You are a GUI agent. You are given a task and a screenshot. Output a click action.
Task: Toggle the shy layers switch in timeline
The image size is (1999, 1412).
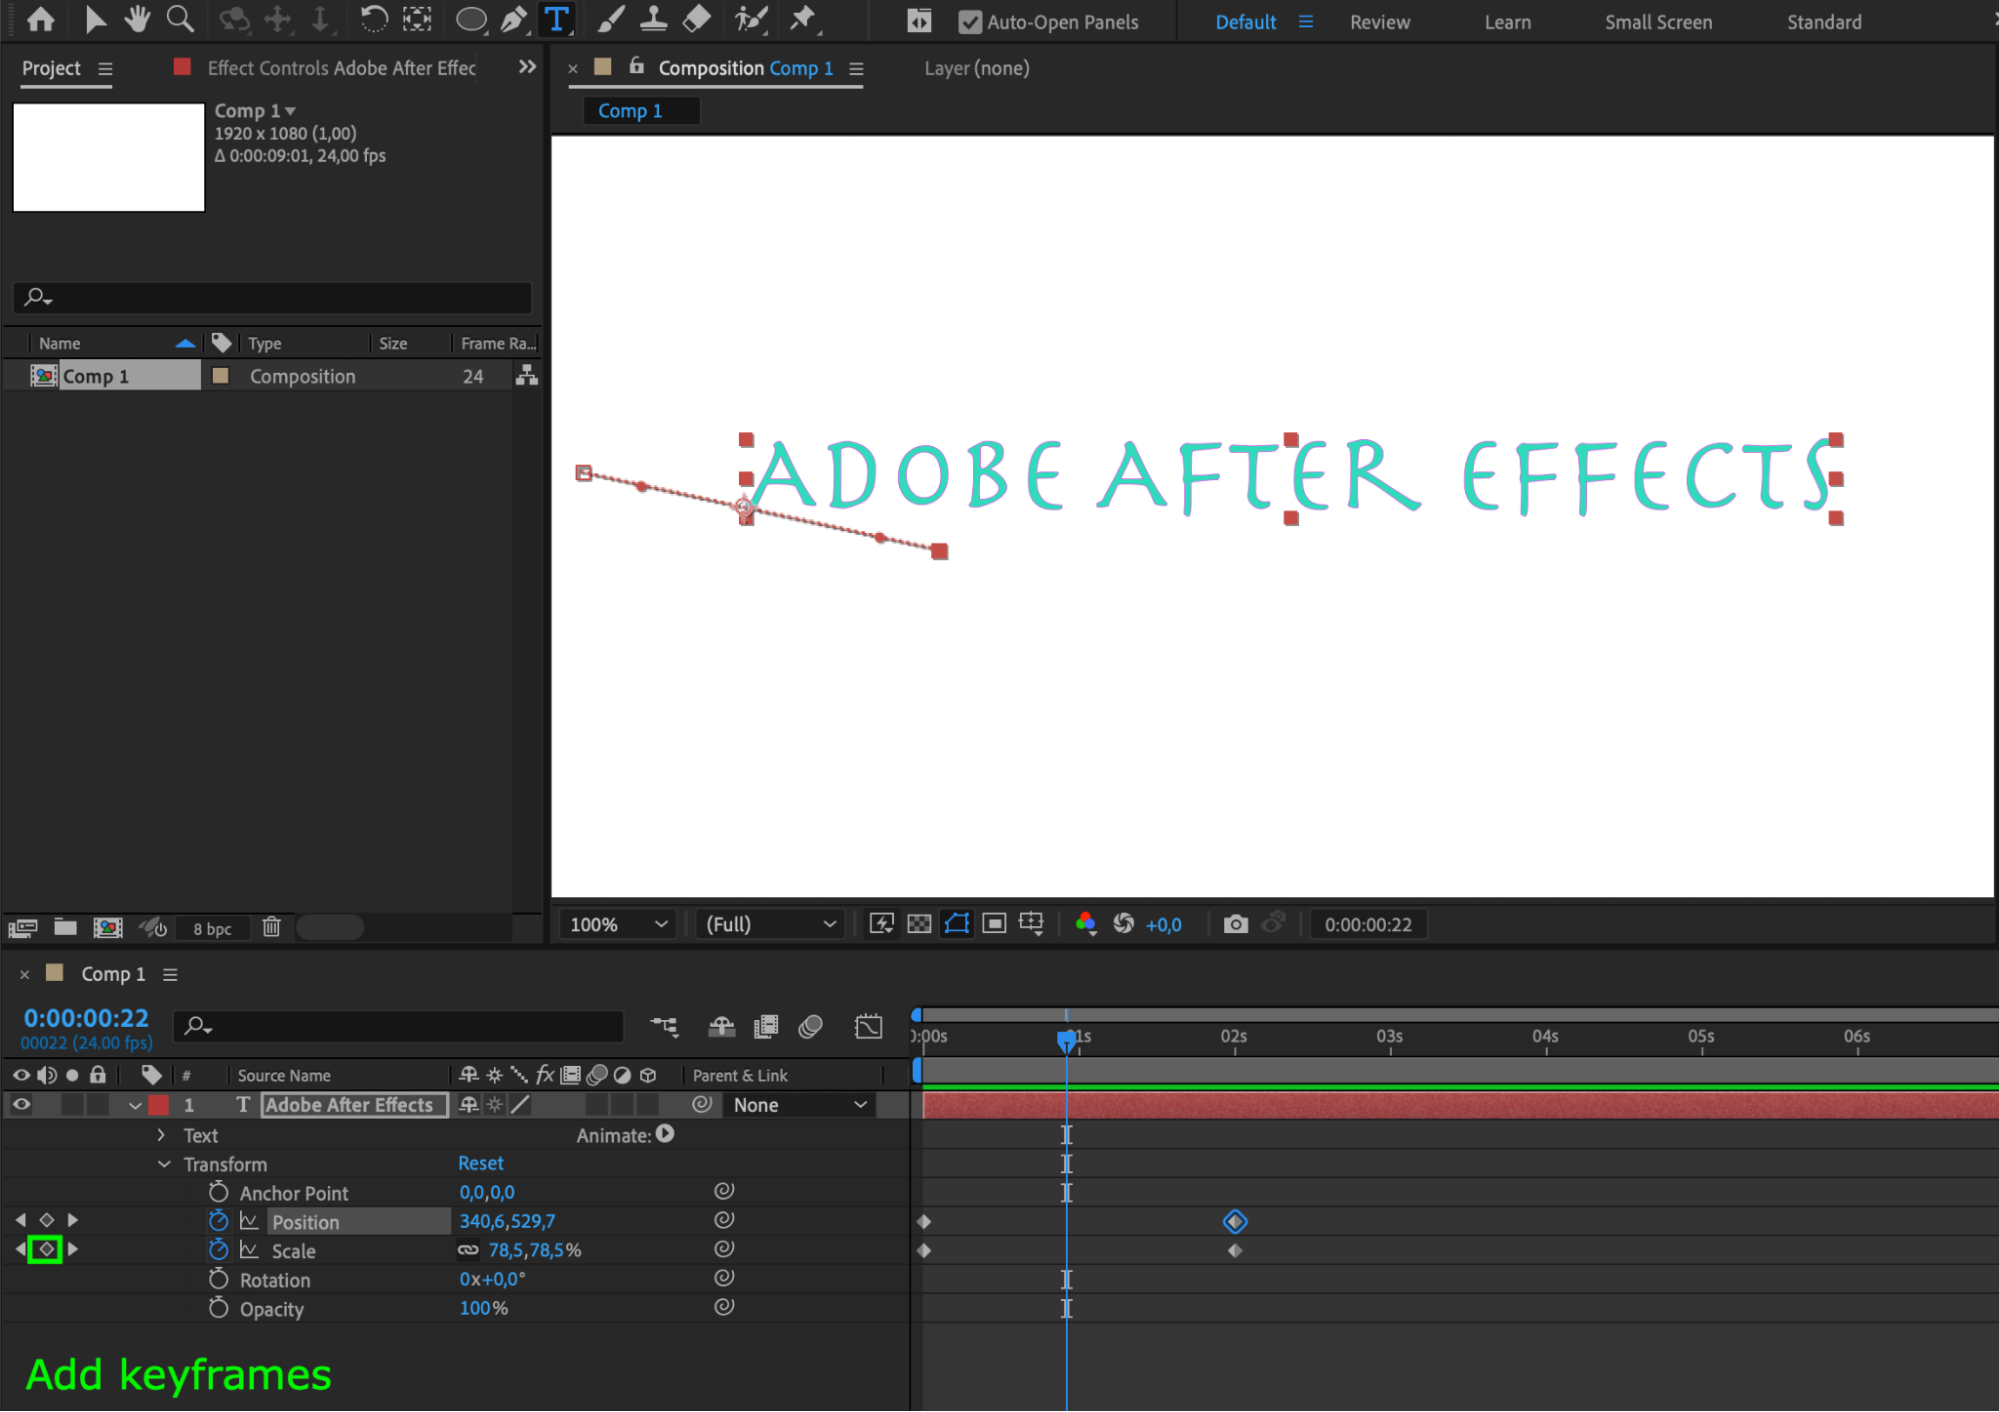click(x=721, y=1026)
